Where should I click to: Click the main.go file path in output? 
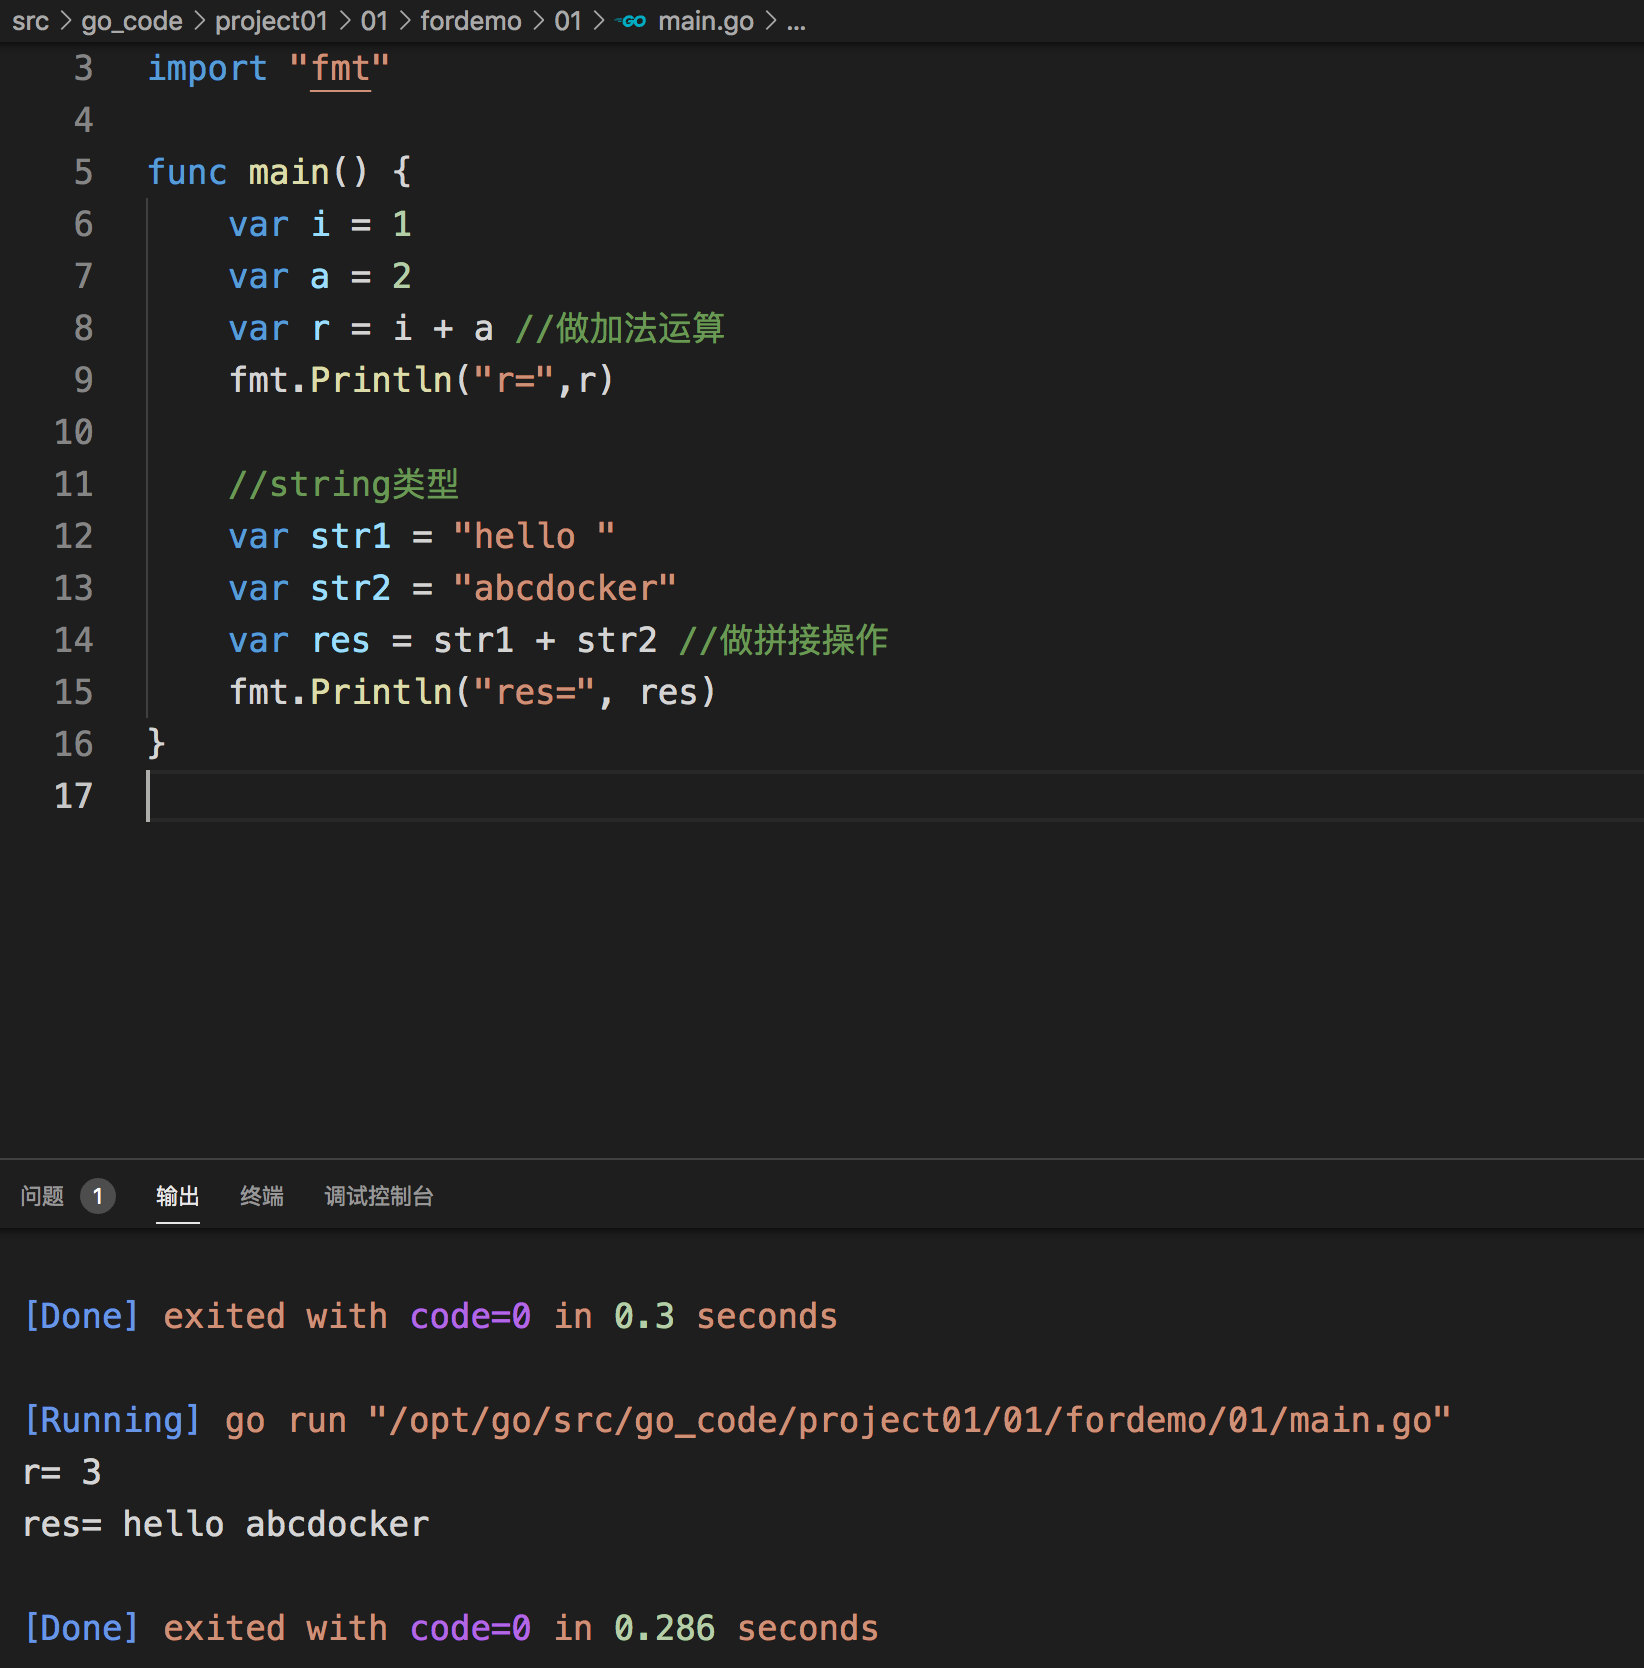click(x=908, y=1420)
